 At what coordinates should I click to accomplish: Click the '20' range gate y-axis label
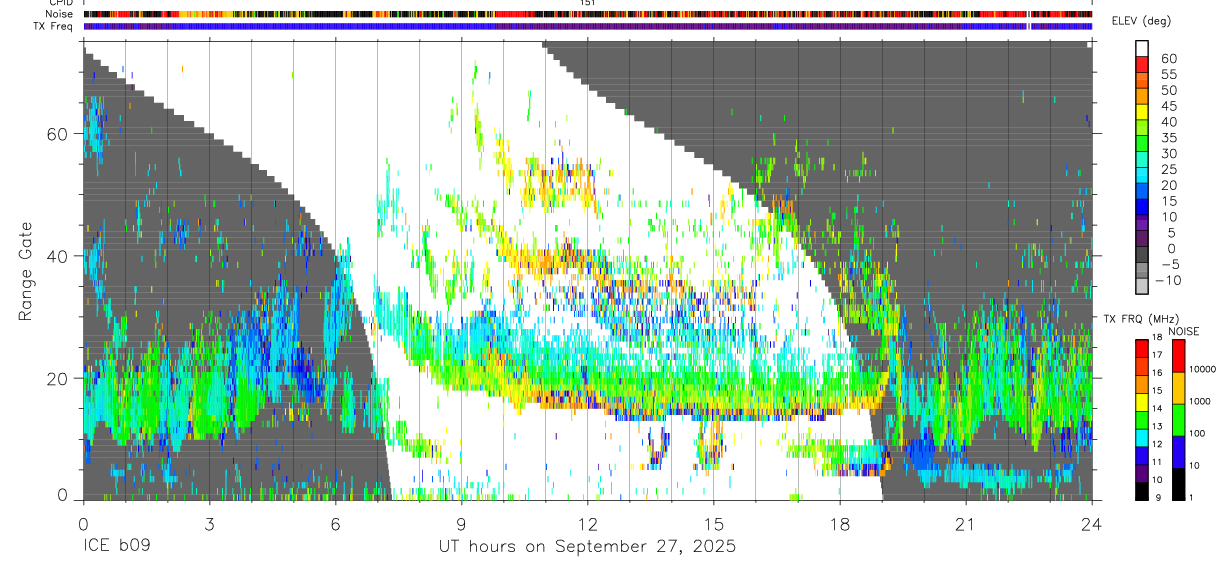pos(57,378)
